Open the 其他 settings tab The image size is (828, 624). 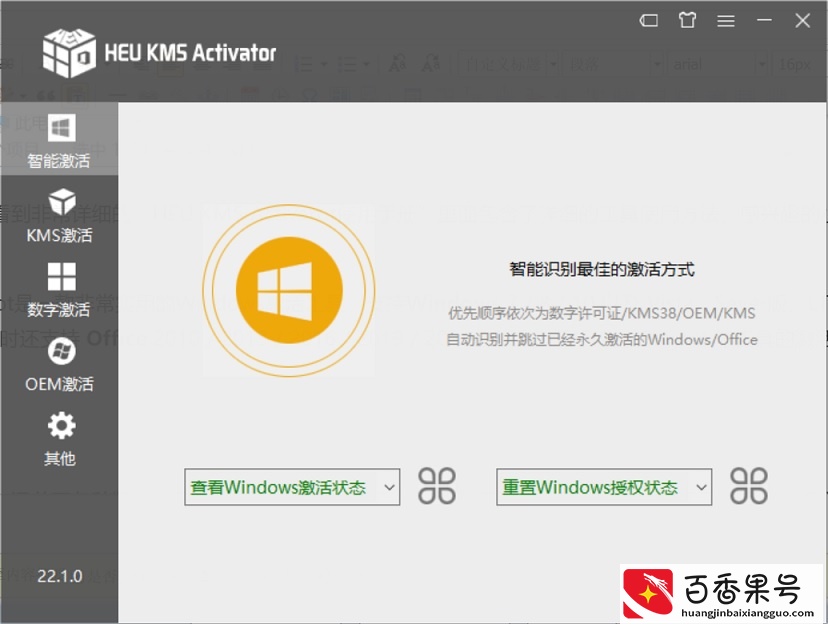click(x=59, y=439)
